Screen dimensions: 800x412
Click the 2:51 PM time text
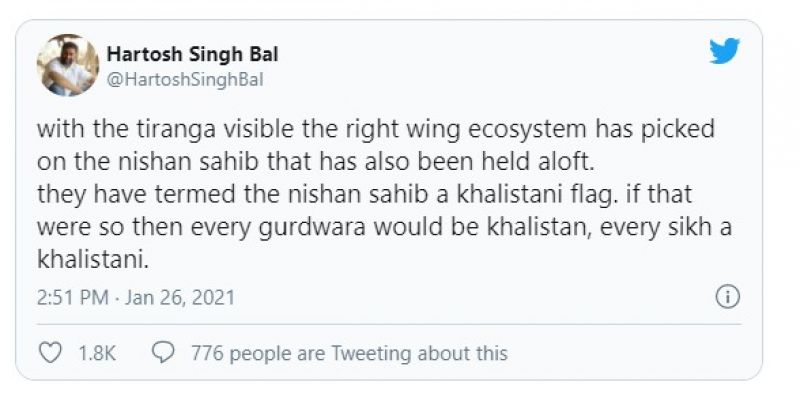[x=71, y=298]
